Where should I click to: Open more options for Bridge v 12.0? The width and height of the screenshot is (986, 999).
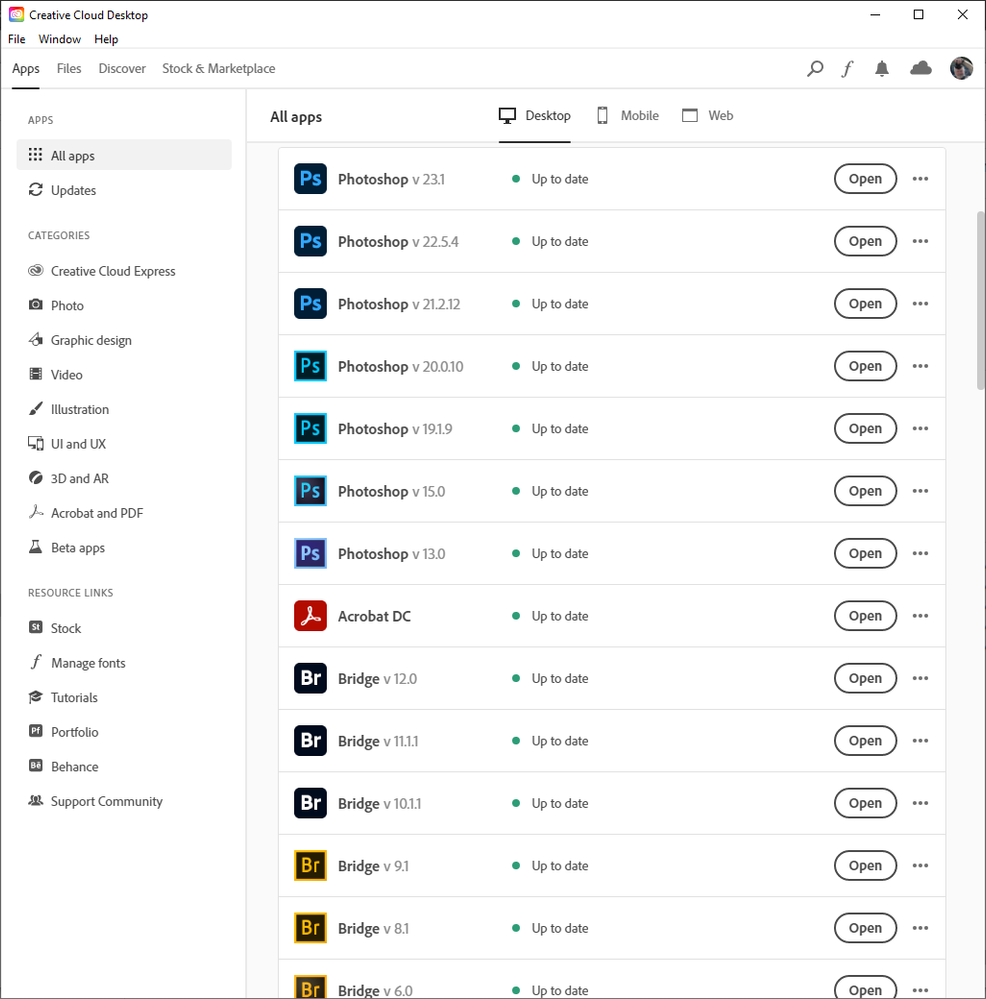point(920,678)
